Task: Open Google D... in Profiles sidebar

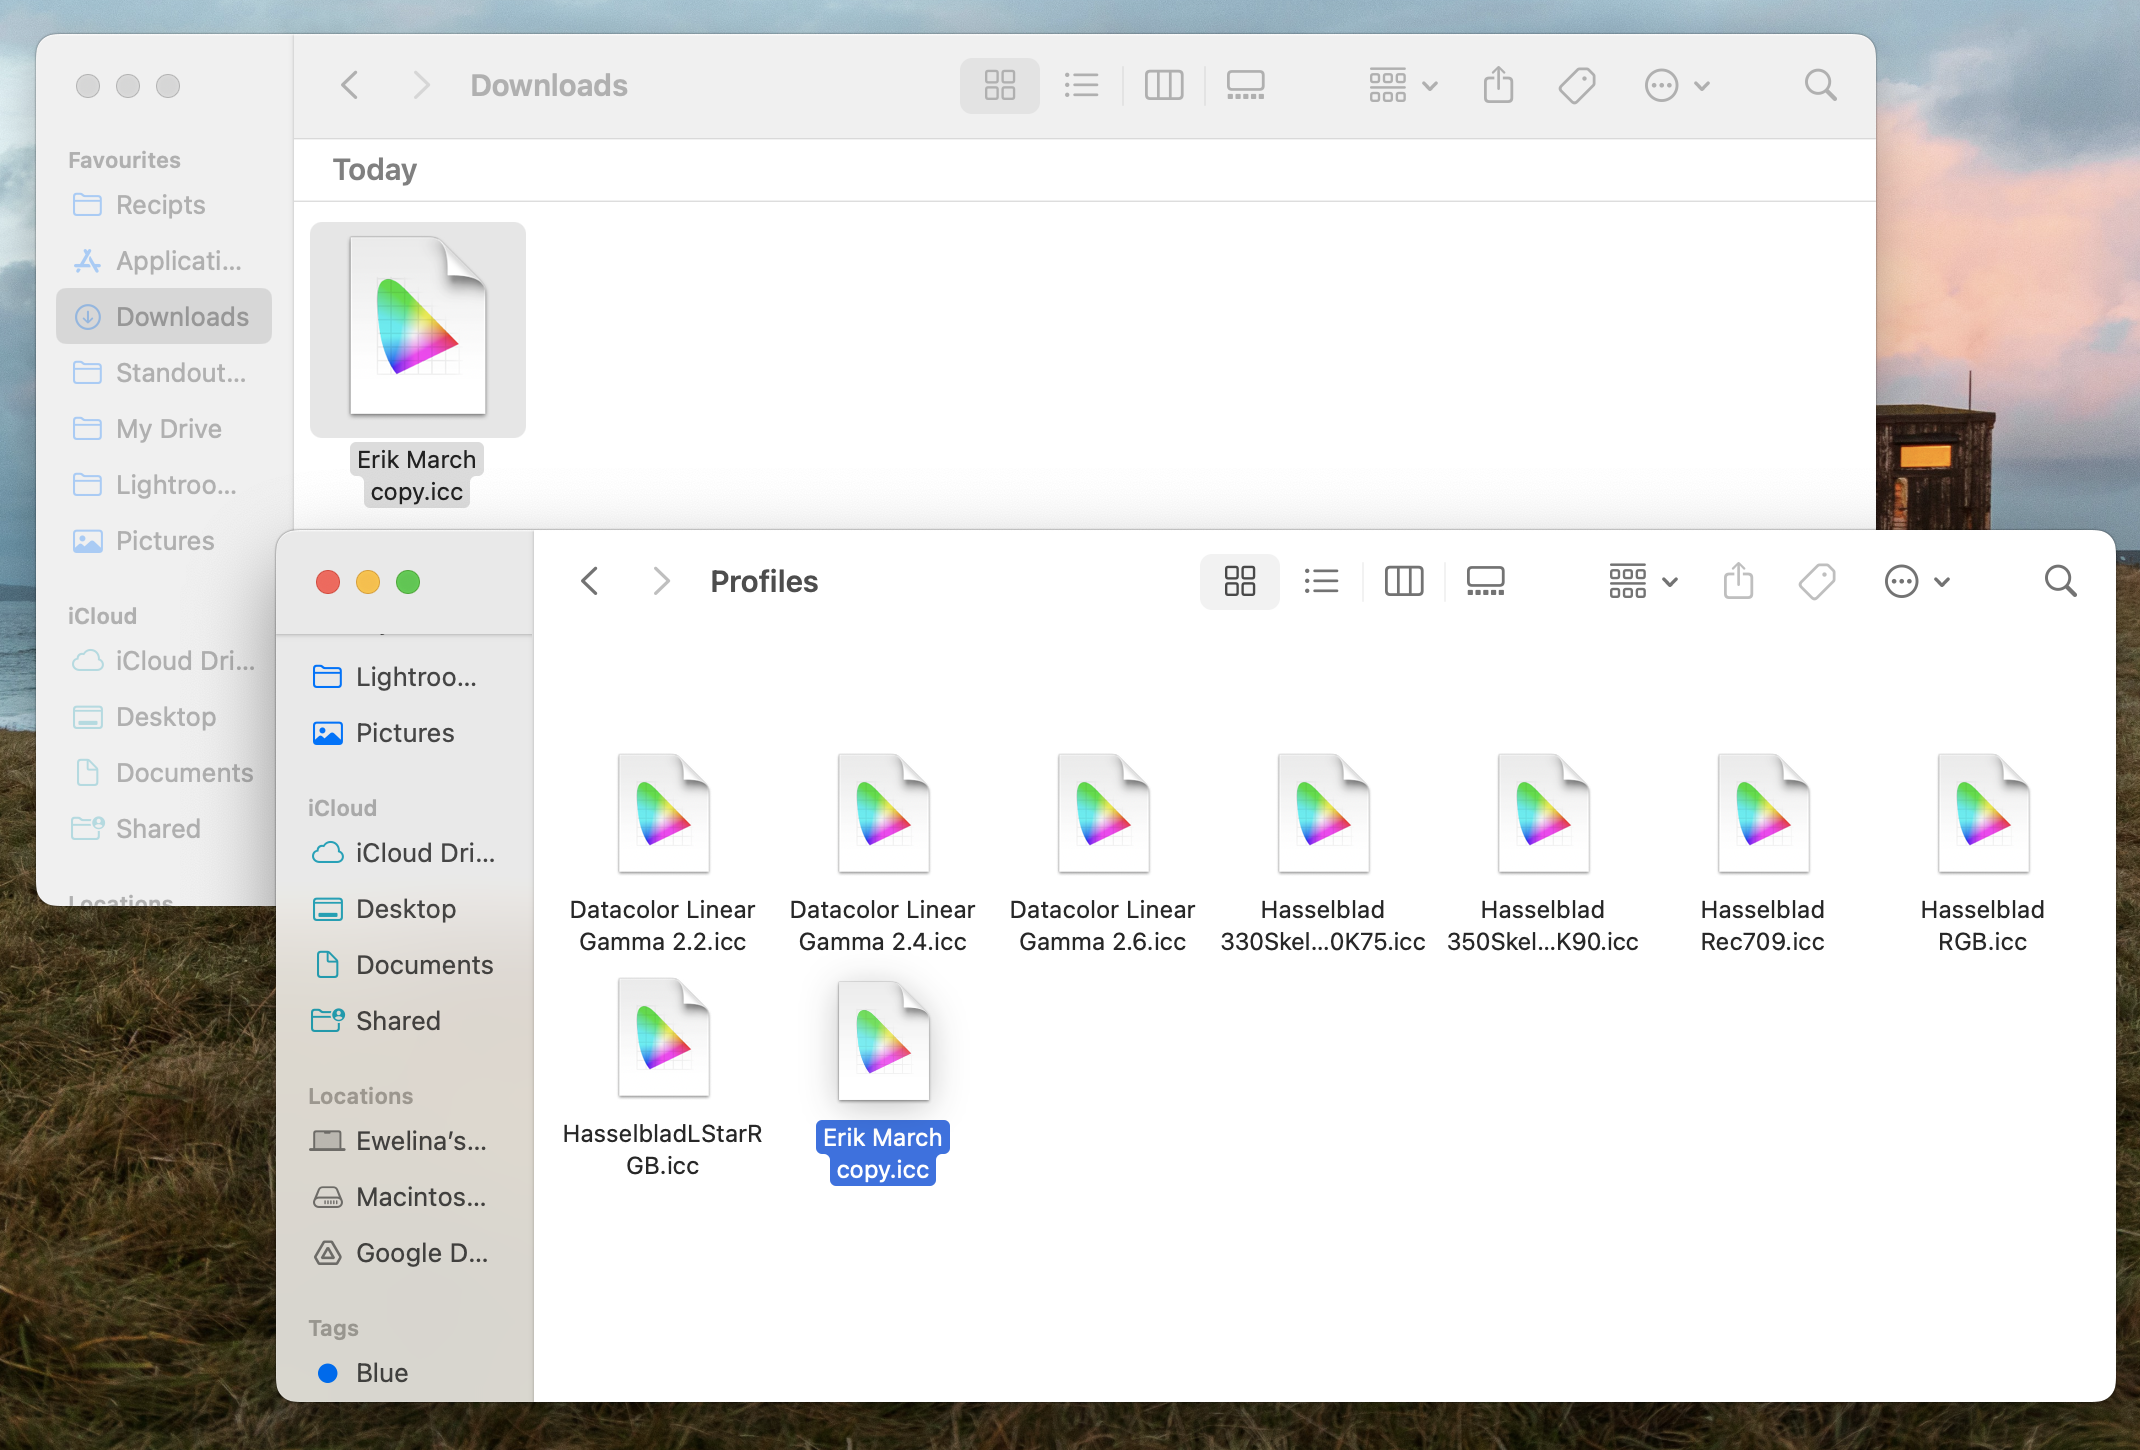Action: [405, 1253]
